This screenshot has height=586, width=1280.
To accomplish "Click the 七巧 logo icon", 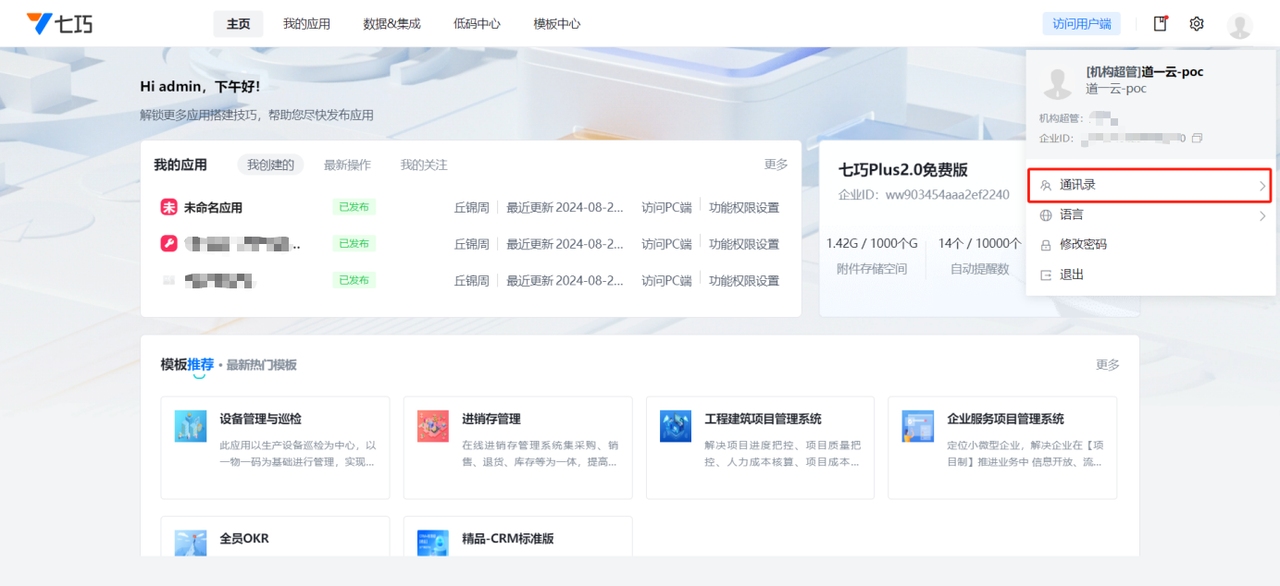I will 39,24.
